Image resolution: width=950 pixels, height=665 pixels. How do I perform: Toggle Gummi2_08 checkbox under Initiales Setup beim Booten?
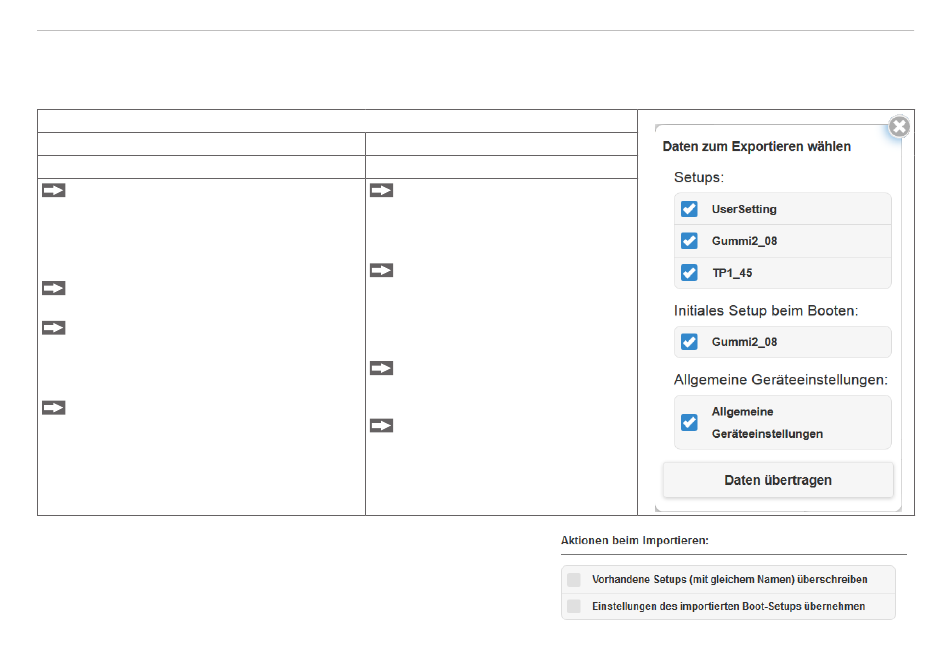[689, 342]
